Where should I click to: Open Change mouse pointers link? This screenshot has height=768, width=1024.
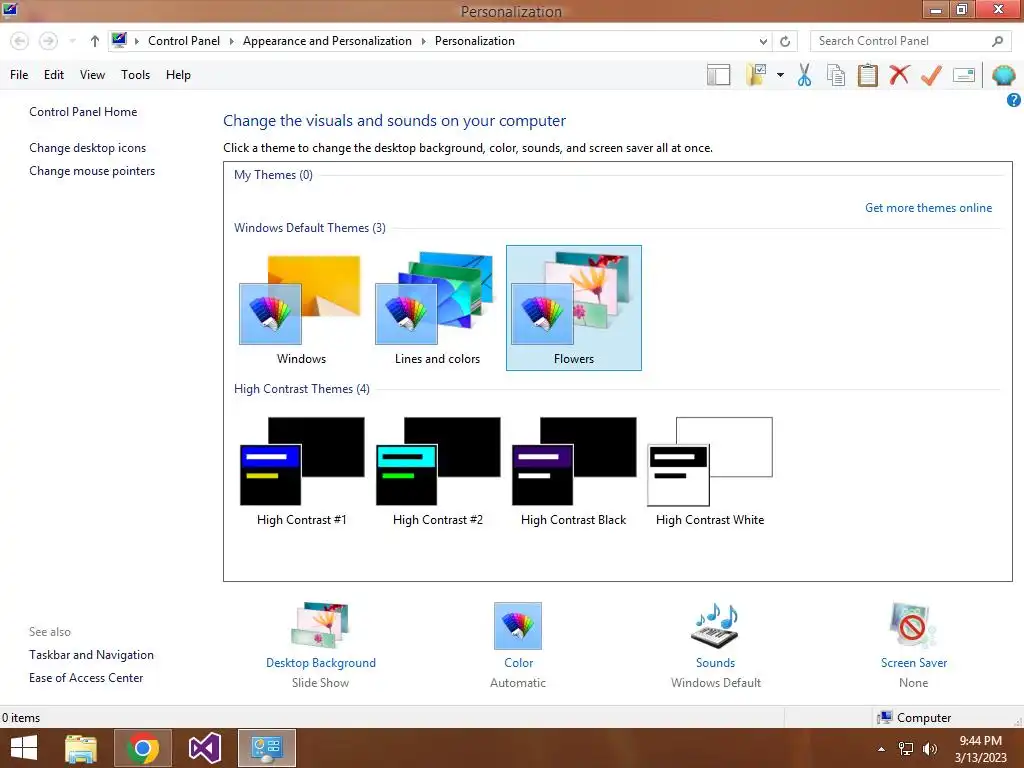click(x=92, y=170)
